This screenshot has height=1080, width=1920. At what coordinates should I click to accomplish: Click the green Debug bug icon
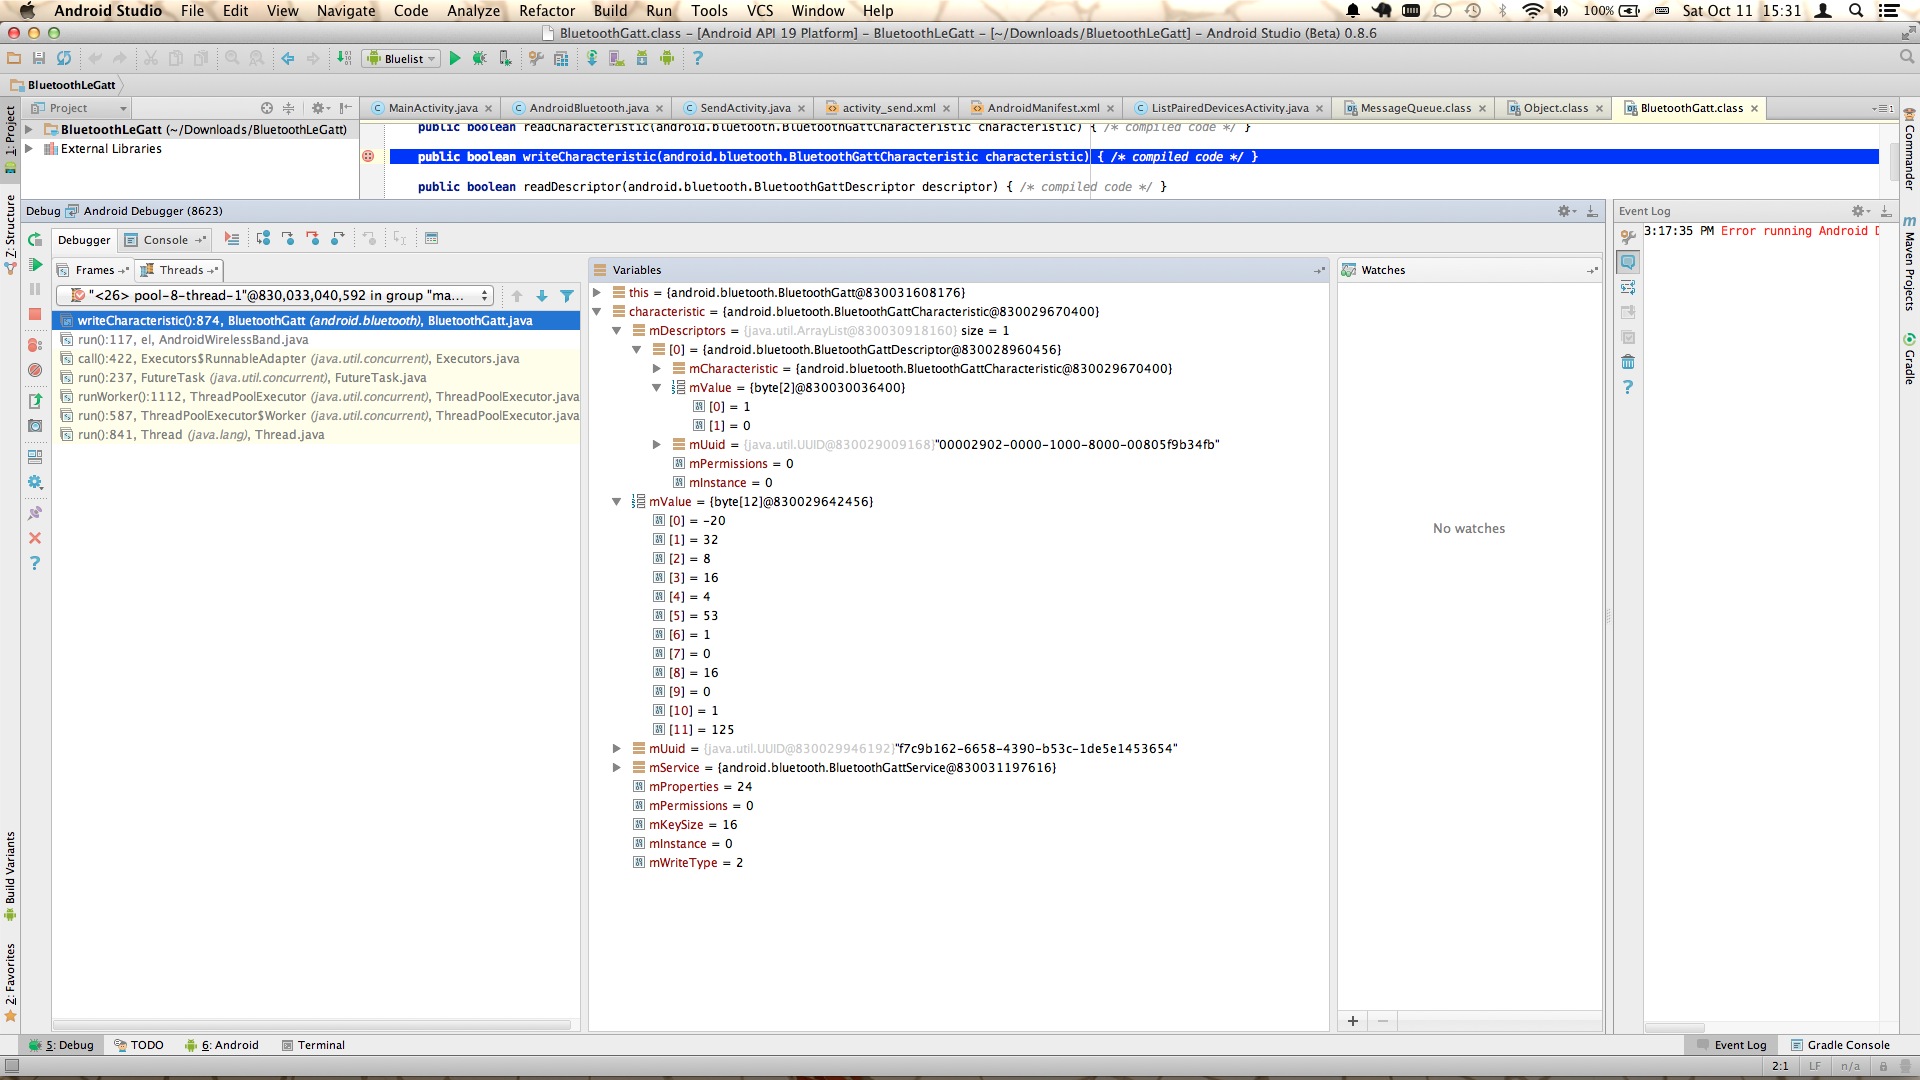point(480,58)
